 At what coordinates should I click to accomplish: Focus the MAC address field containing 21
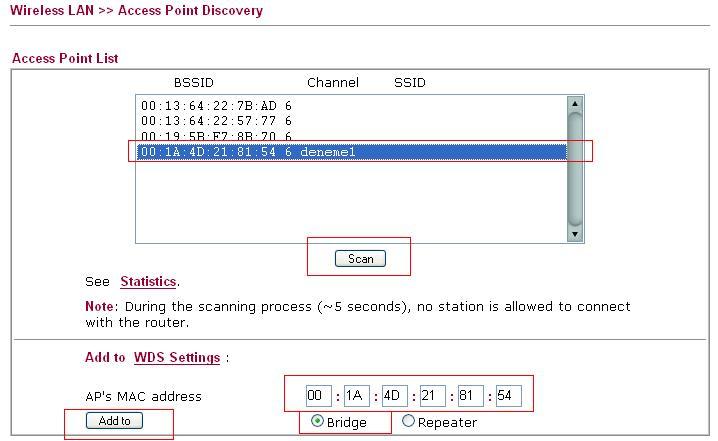(432, 396)
